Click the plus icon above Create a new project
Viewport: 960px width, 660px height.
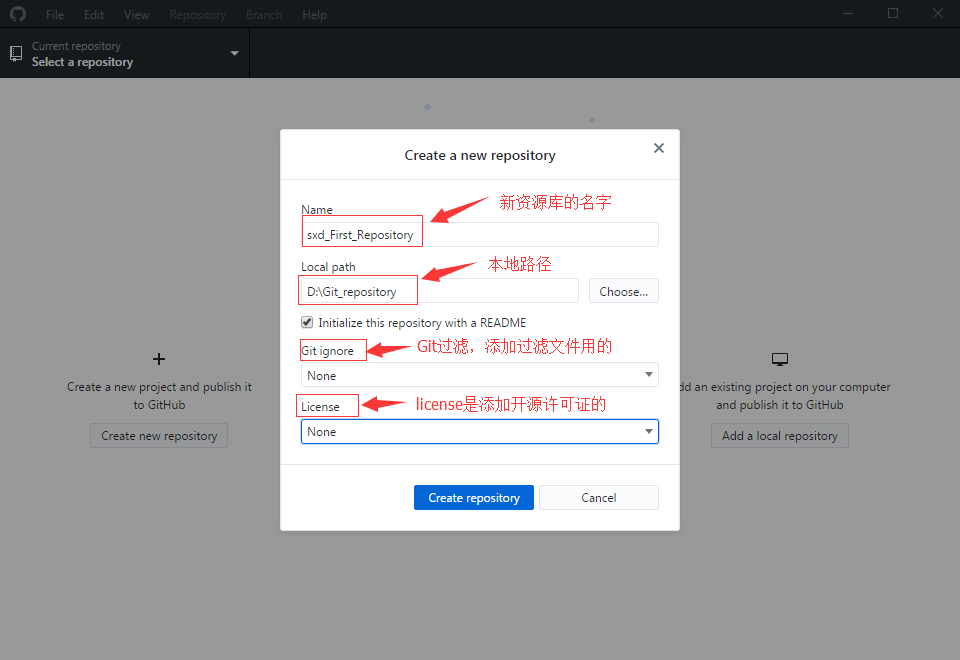tap(159, 359)
